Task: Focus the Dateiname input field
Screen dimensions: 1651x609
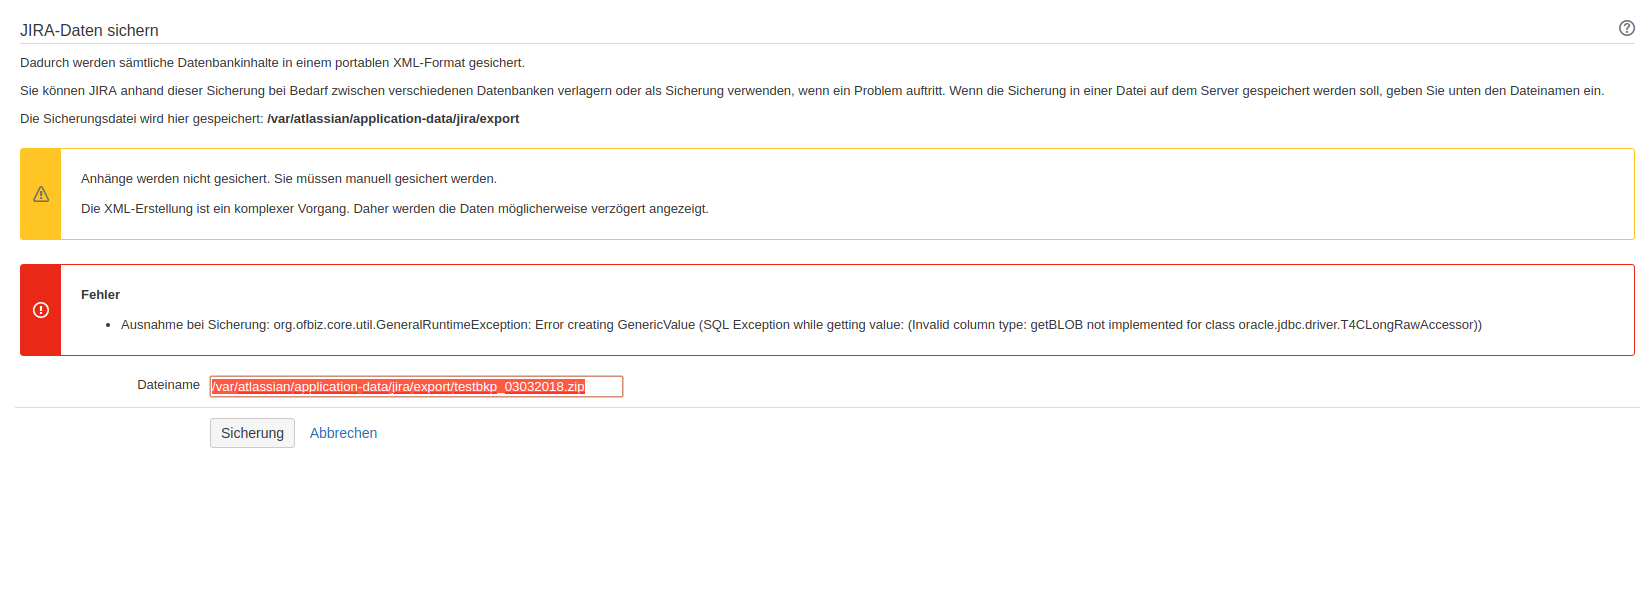Action: pyautogui.click(x=416, y=386)
